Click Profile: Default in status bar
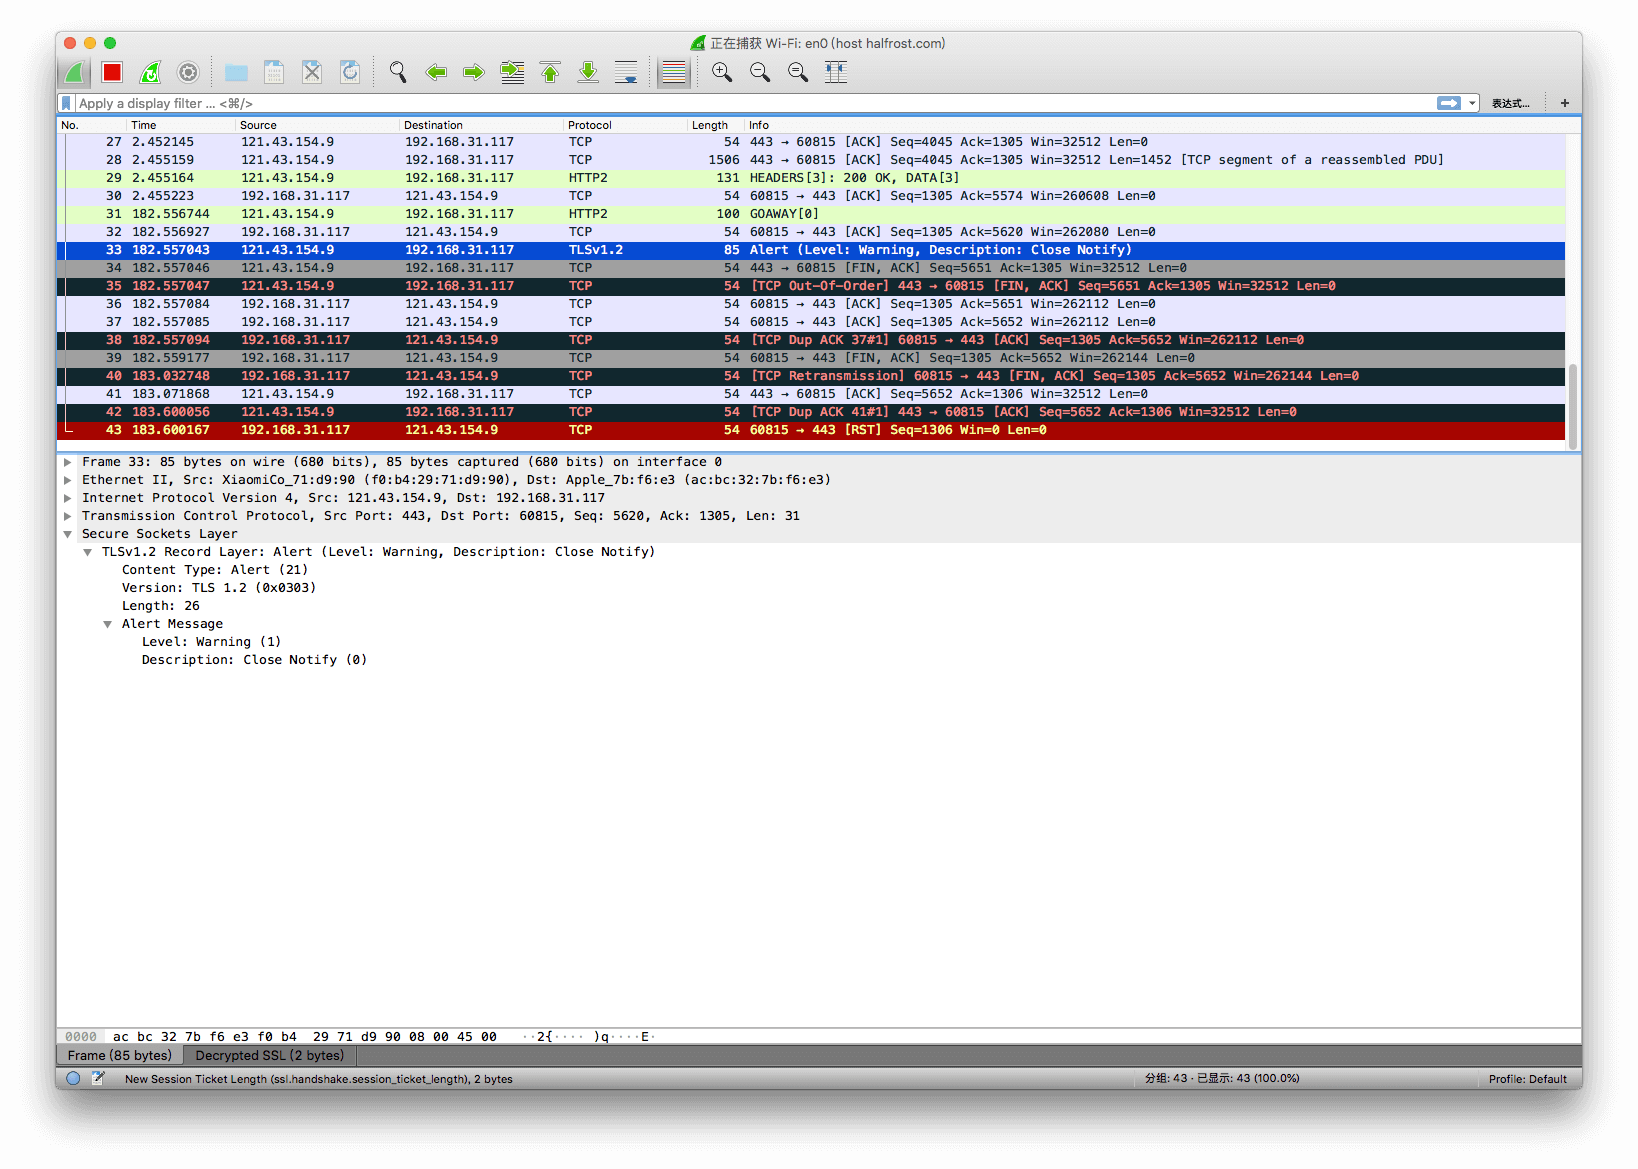This screenshot has width=1638, height=1169. click(1527, 1079)
